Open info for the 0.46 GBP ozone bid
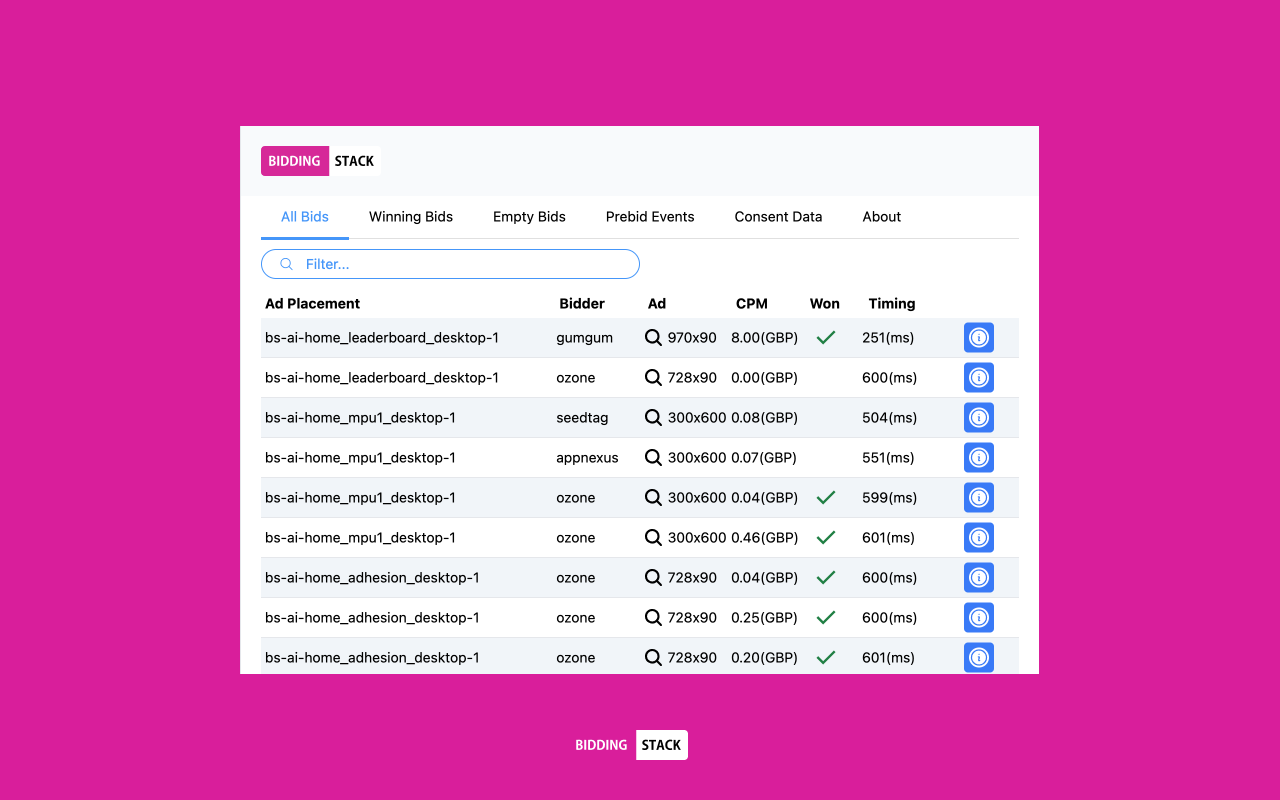Image resolution: width=1280 pixels, height=800 pixels. point(978,537)
